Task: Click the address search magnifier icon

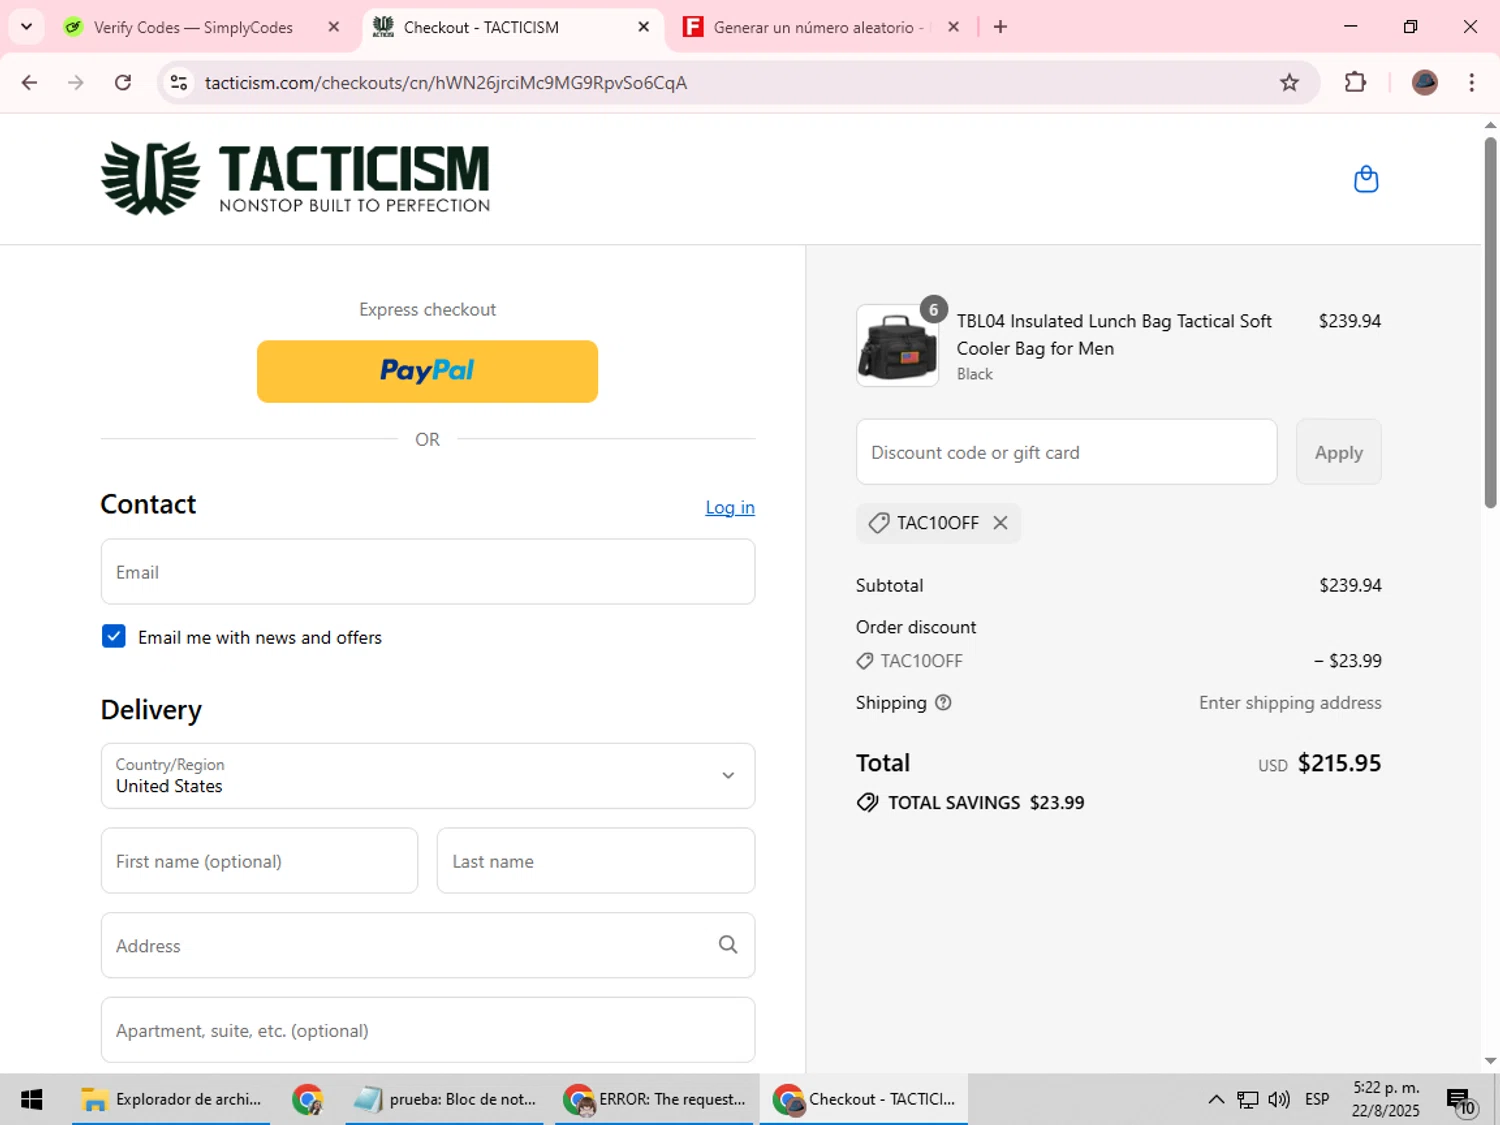Action: click(728, 945)
